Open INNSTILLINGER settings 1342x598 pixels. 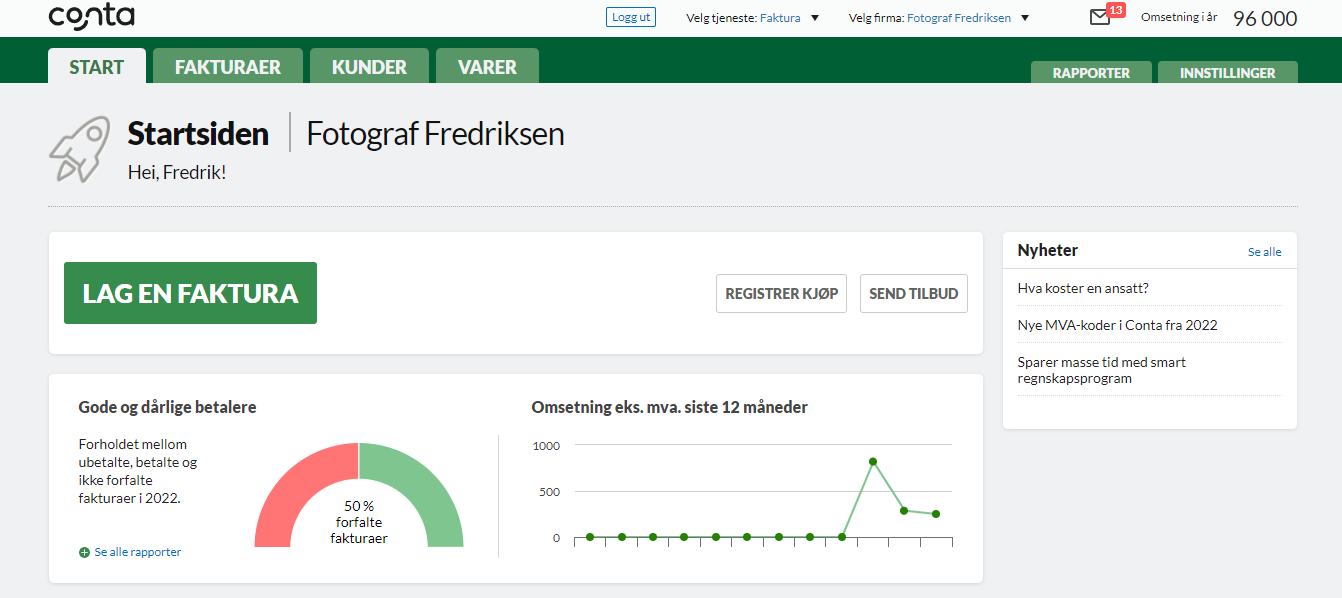click(1227, 72)
